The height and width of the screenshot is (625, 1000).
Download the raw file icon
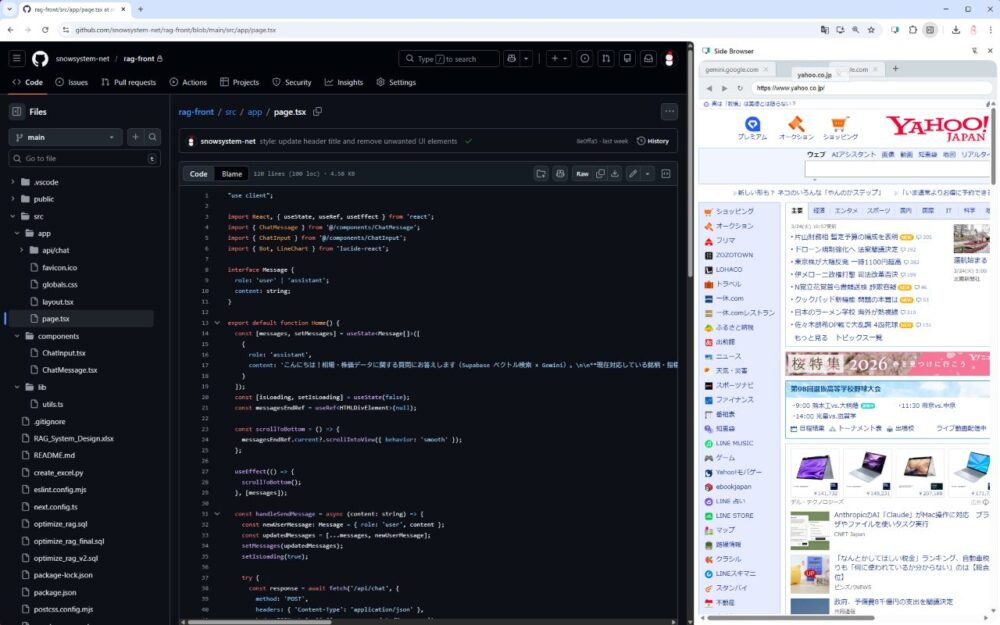coord(616,174)
